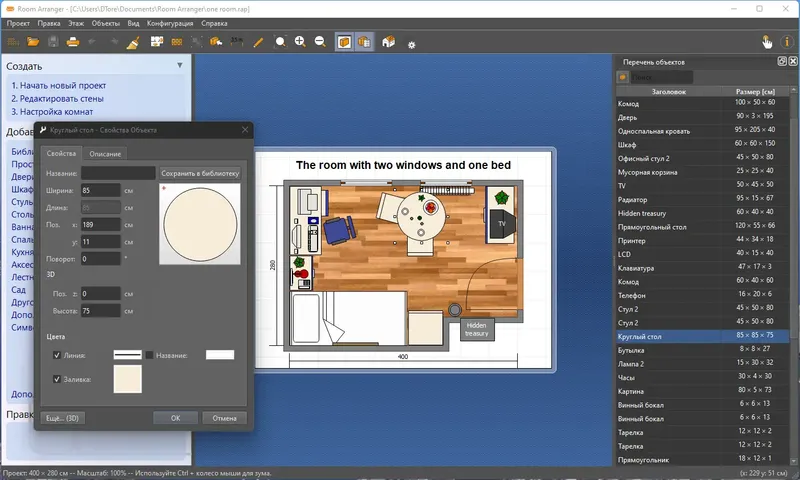Click the zoom in magnifier icon

300,42
